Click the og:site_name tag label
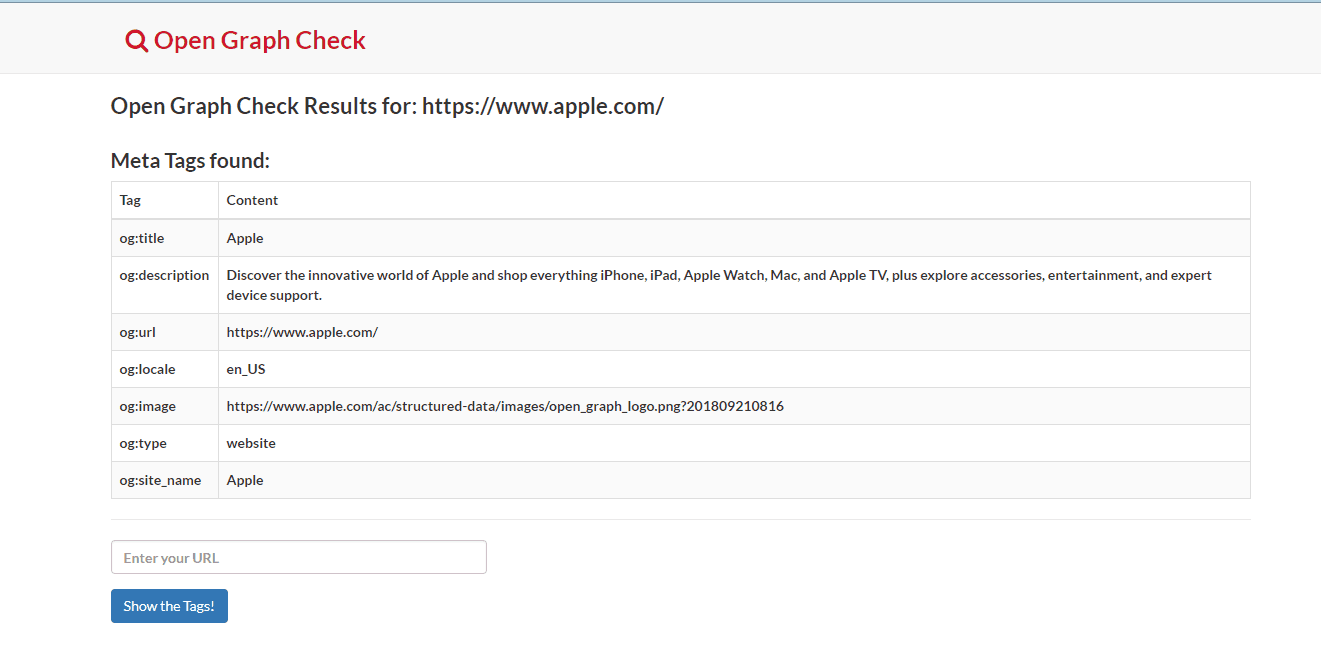 (160, 480)
